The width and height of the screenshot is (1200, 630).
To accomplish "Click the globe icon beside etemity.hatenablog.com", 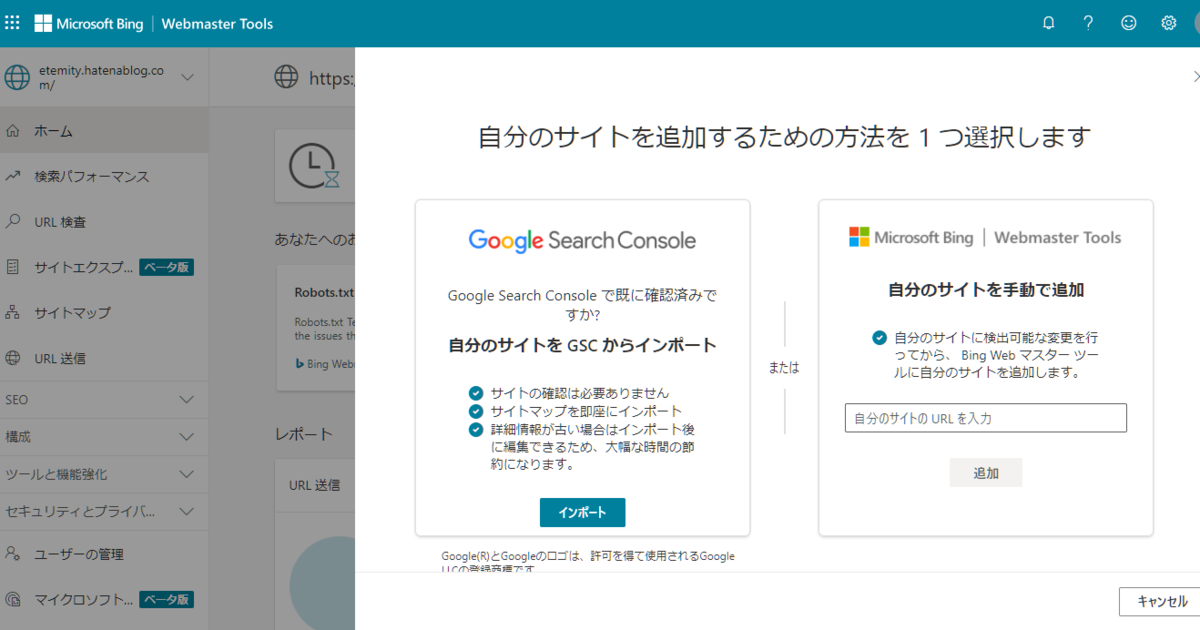I will click(18, 77).
